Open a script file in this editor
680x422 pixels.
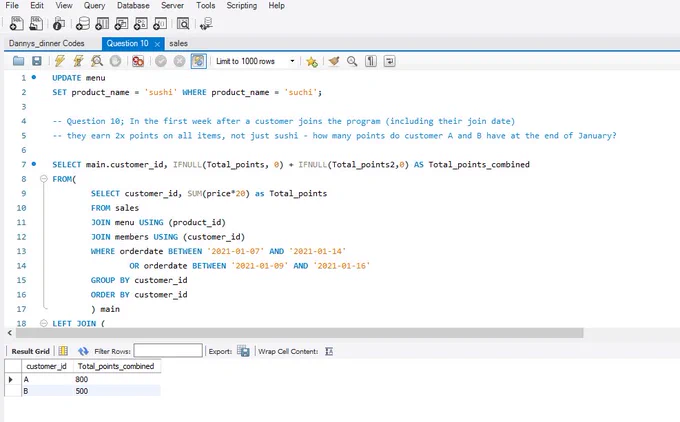[18, 61]
